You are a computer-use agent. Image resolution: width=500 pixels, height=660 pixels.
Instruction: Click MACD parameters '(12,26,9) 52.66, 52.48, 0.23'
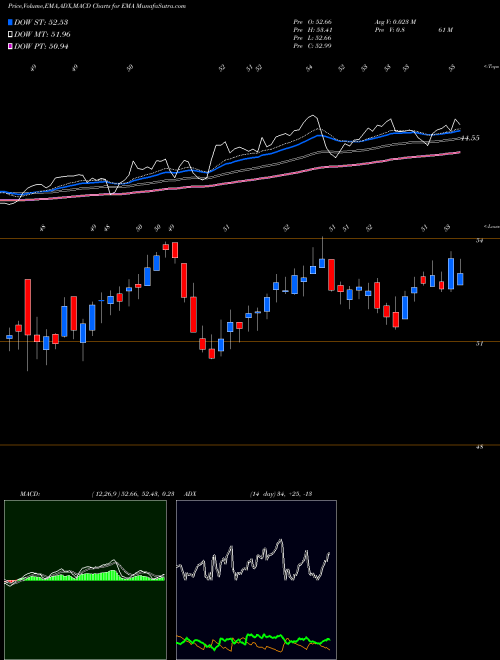133,494
